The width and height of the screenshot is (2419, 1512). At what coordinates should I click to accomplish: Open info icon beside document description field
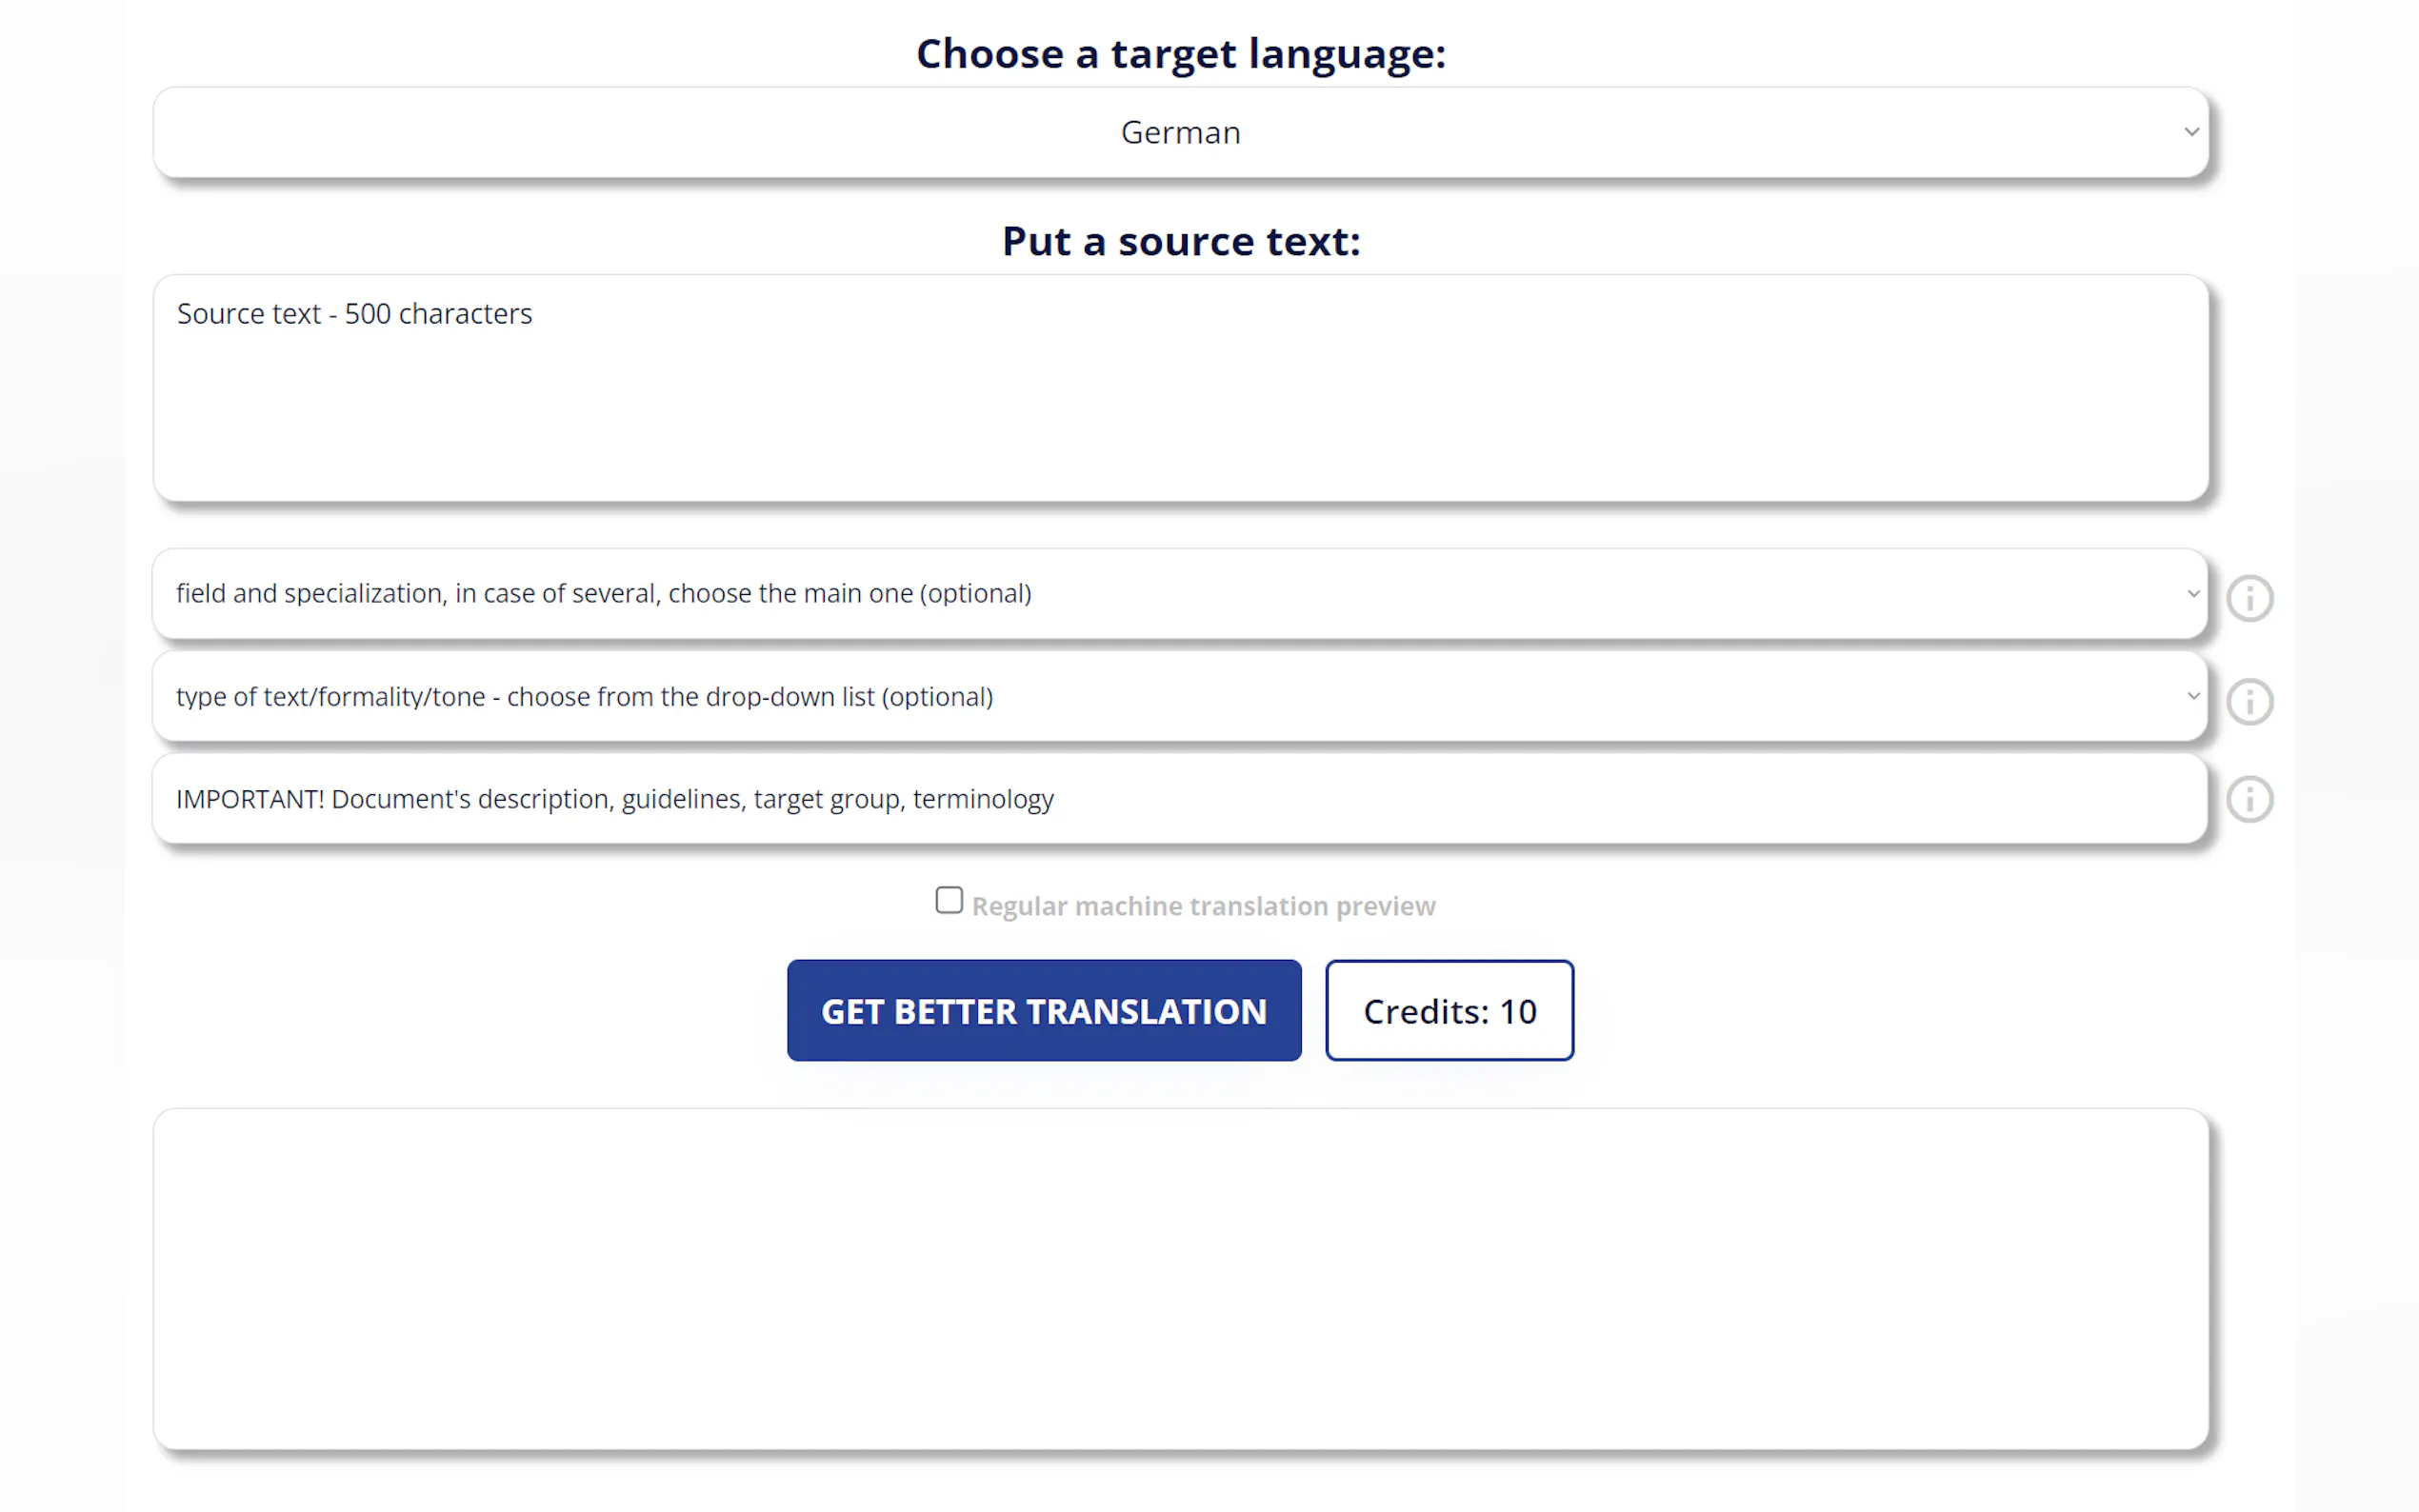[x=2249, y=799]
